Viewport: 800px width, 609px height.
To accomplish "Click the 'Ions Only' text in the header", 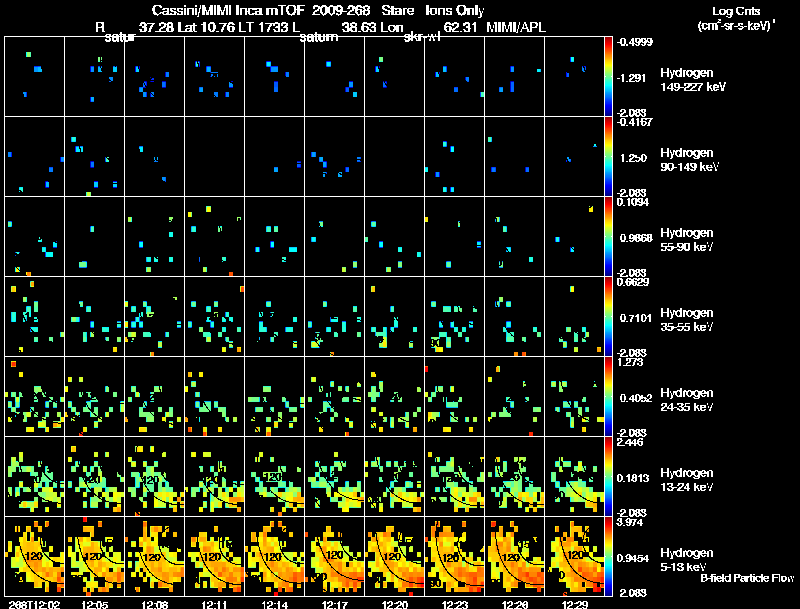I will 455,10.
